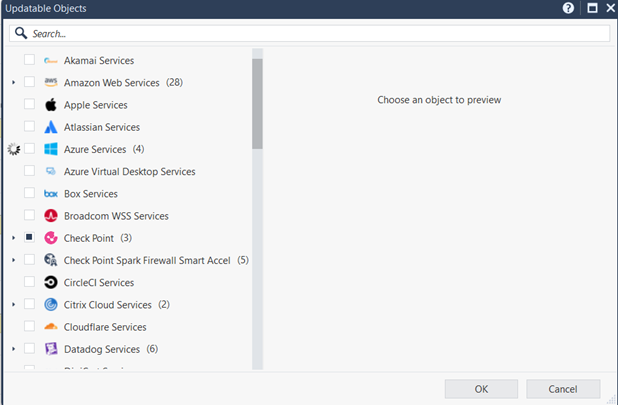Check Azure Virtual Desktop Services checkbox
This screenshot has width=618, height=405.
point(30,170)
